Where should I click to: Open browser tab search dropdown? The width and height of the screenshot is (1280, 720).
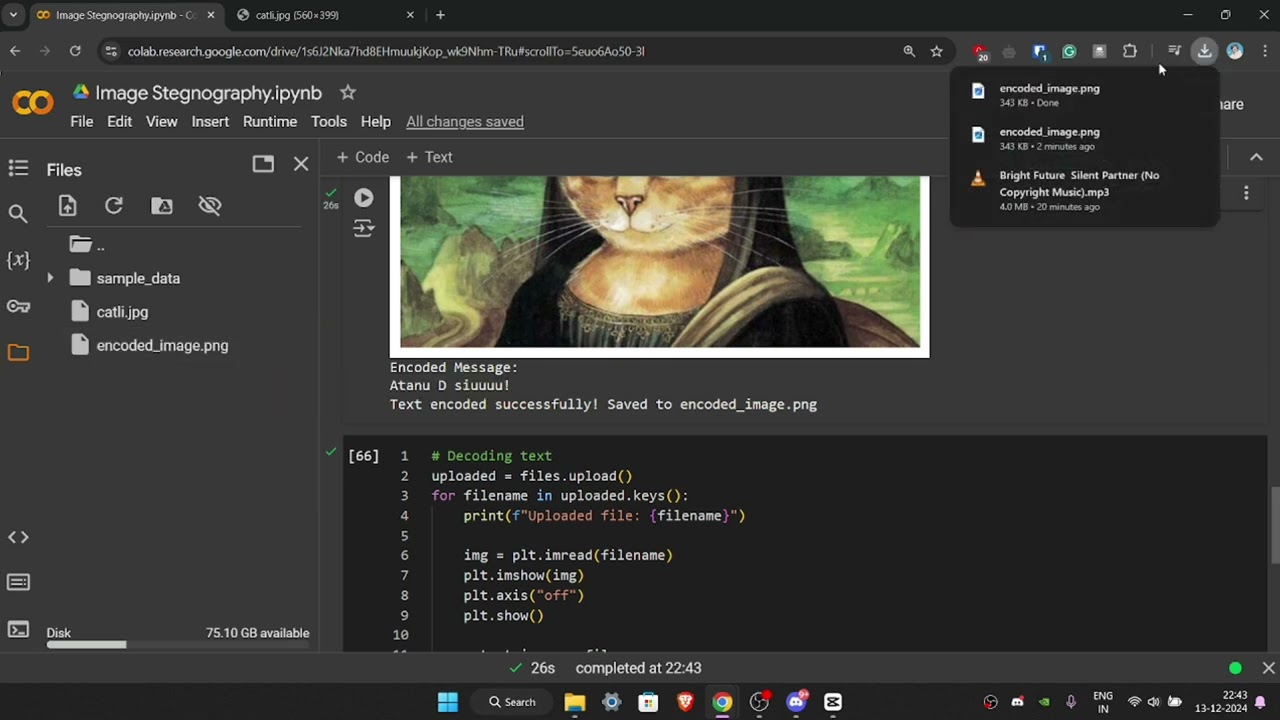click(x=13, y=15)
